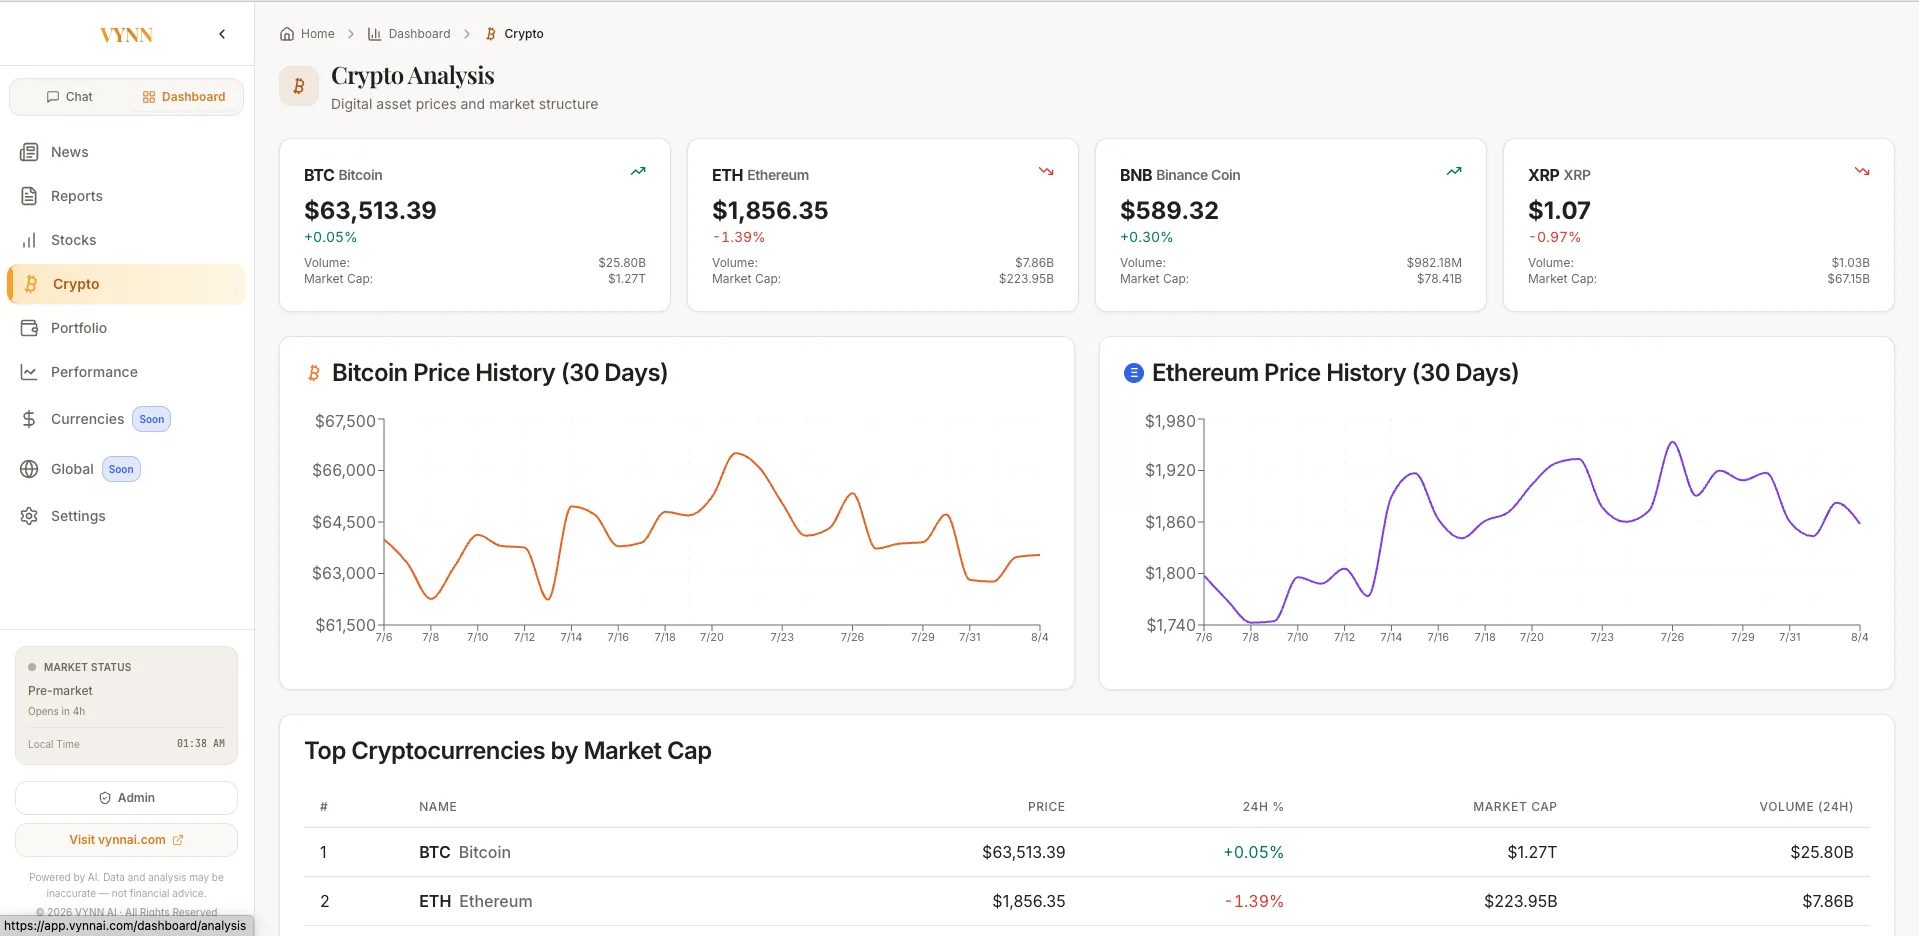Viewport: 1919px width, 936px height.
Task: Click the Stocks bar chart icon
Action: tap(30, 240)
